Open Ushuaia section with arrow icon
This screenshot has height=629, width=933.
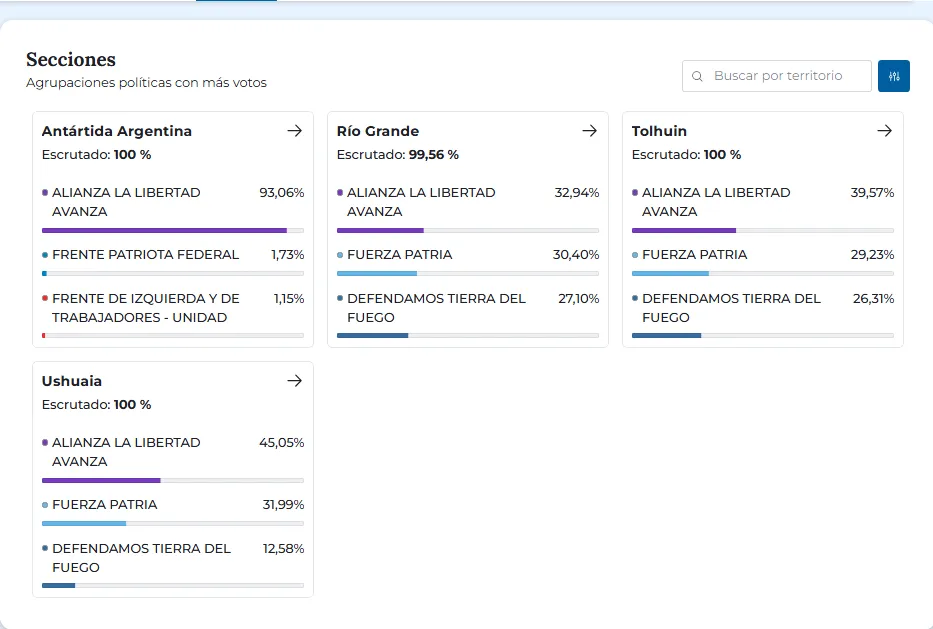(x=294, y=381)
